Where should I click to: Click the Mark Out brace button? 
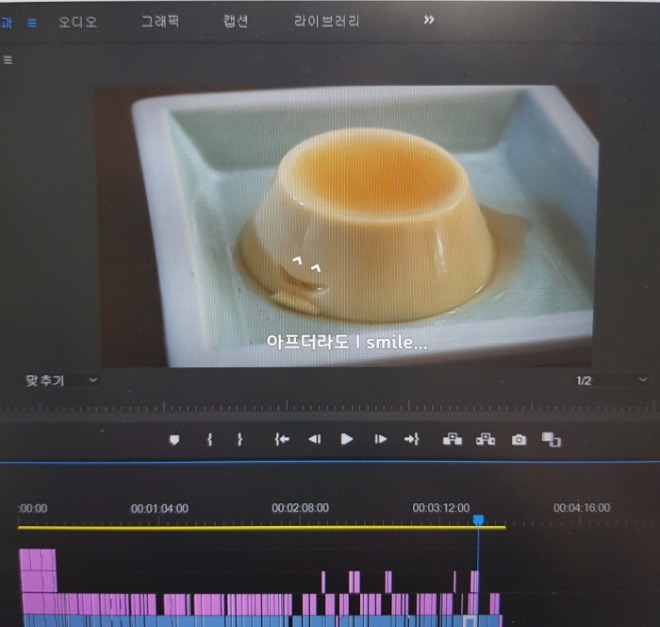[240, 439]
